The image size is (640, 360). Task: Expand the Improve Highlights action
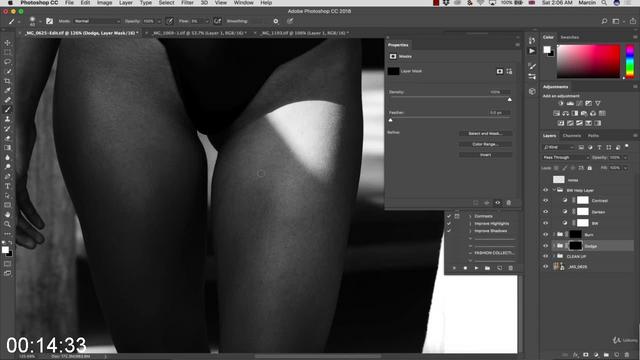[x=470, y=224]
